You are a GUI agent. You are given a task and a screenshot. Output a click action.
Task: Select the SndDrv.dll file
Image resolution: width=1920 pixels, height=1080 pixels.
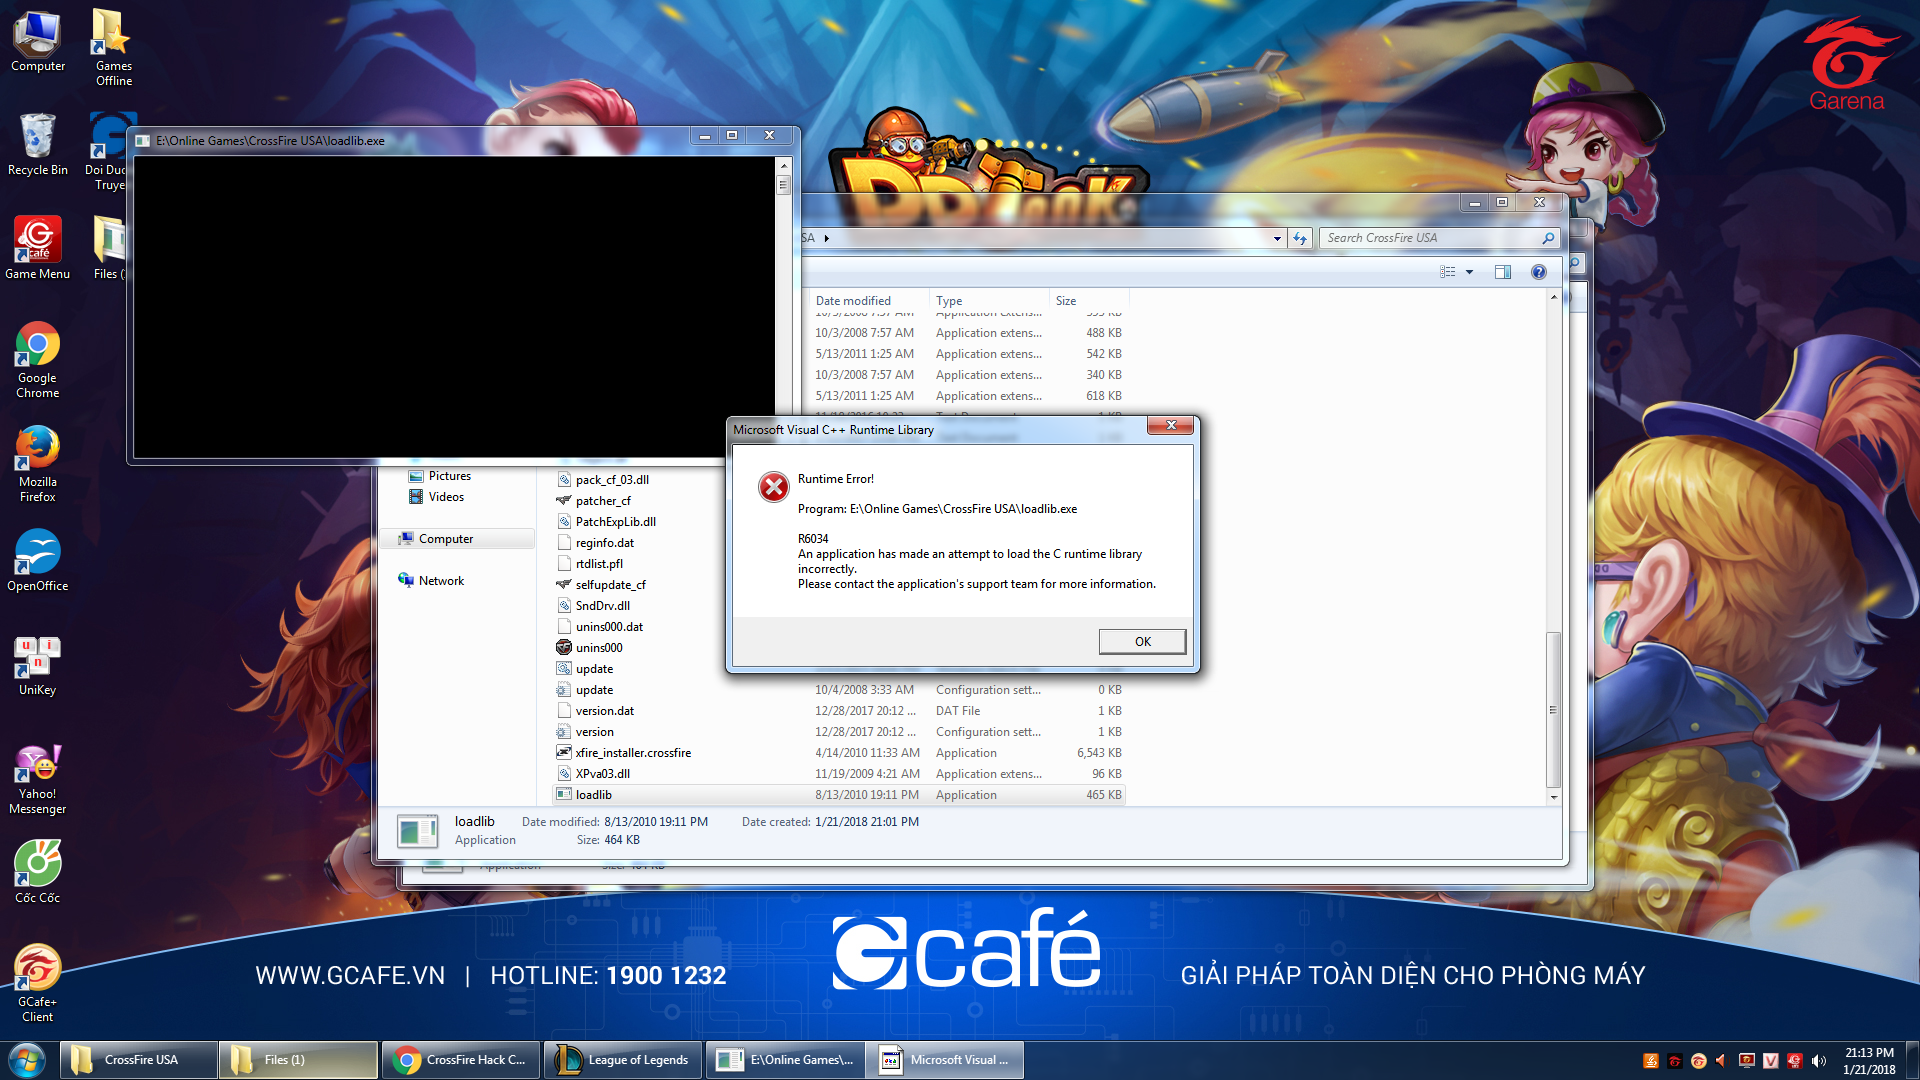602,606
